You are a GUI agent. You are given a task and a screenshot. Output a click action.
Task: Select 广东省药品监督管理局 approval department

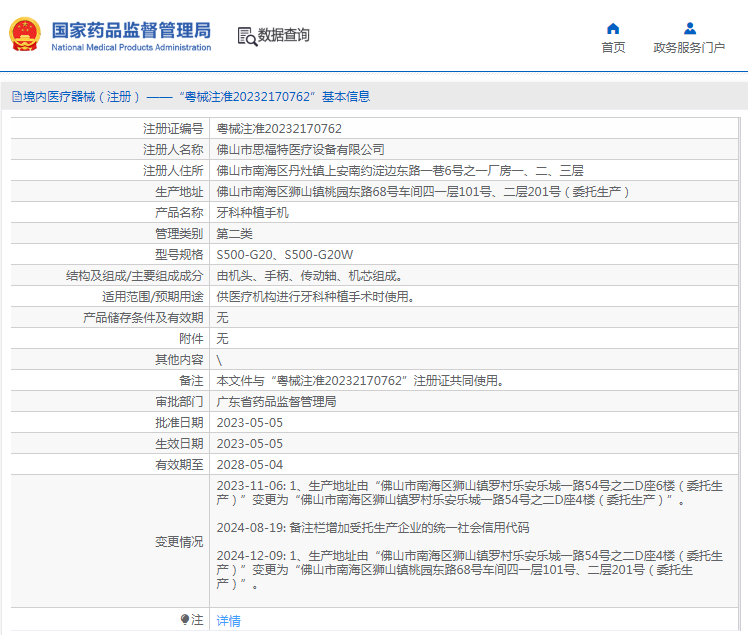(276, 401)
